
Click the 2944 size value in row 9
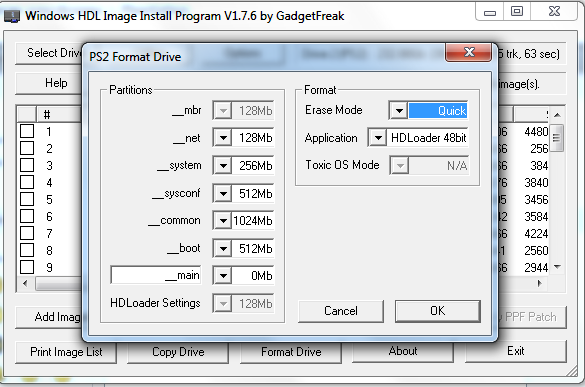(x=536, y=268)
